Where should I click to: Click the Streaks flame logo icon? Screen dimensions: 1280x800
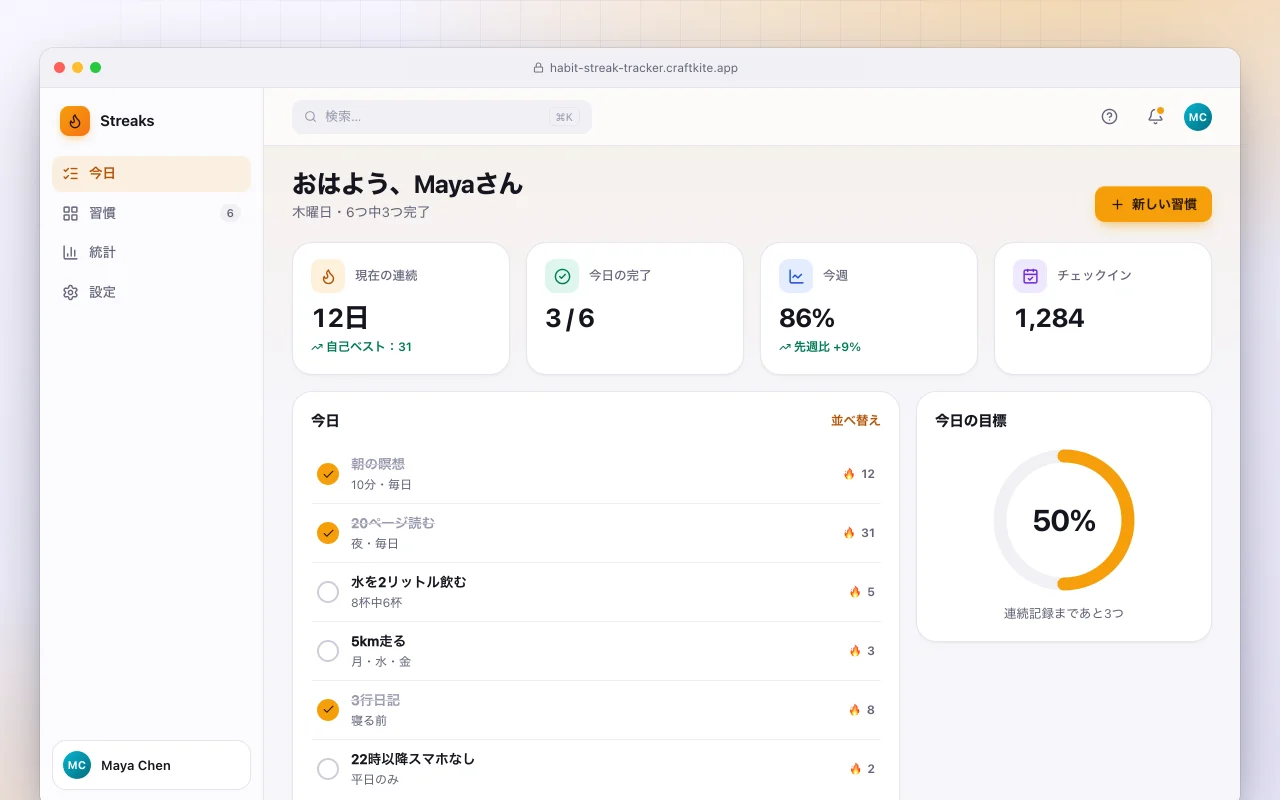75,121
